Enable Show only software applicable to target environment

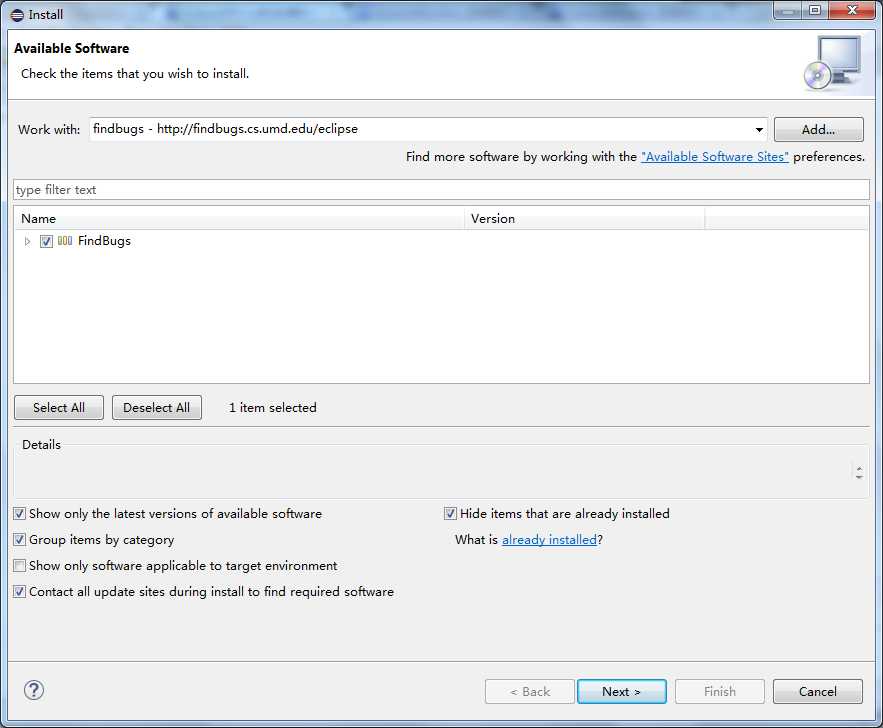click(x=20, y=565)
